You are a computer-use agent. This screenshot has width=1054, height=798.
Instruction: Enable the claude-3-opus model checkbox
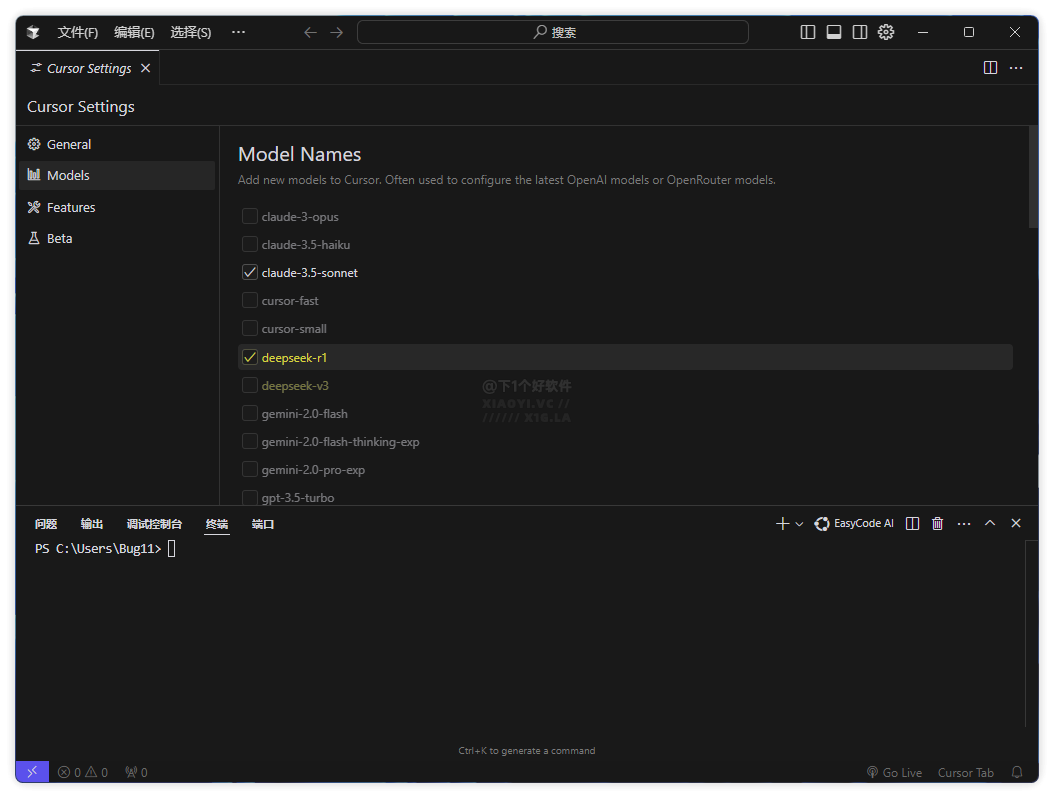250,216
